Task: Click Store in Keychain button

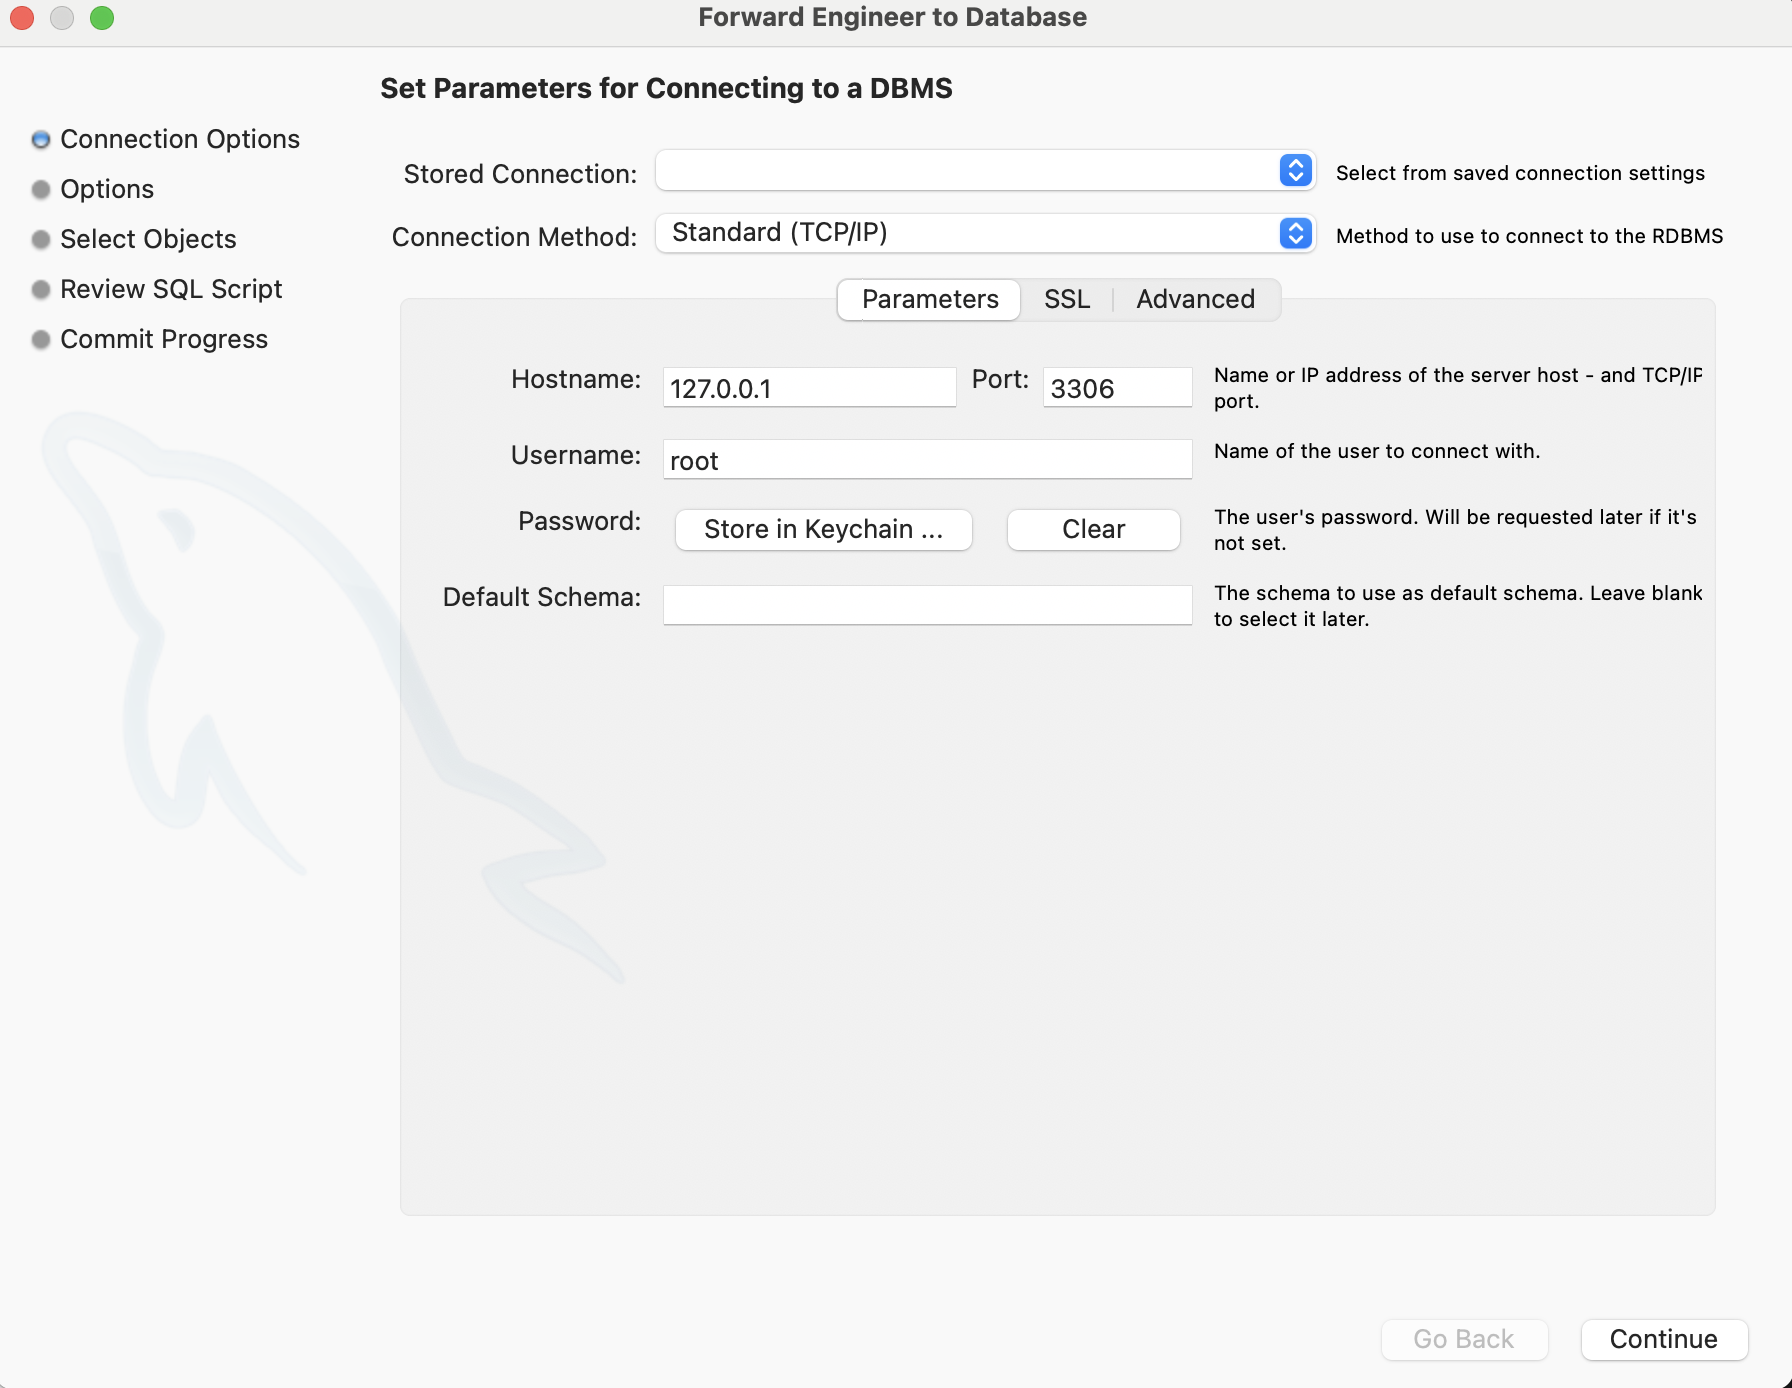Action: pos(823,529)
